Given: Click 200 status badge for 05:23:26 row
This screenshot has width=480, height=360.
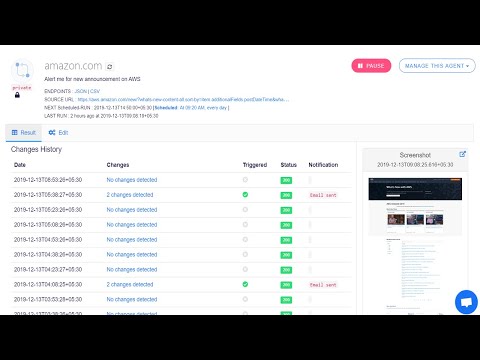Looking at the screenshot, I should [286, 210].
